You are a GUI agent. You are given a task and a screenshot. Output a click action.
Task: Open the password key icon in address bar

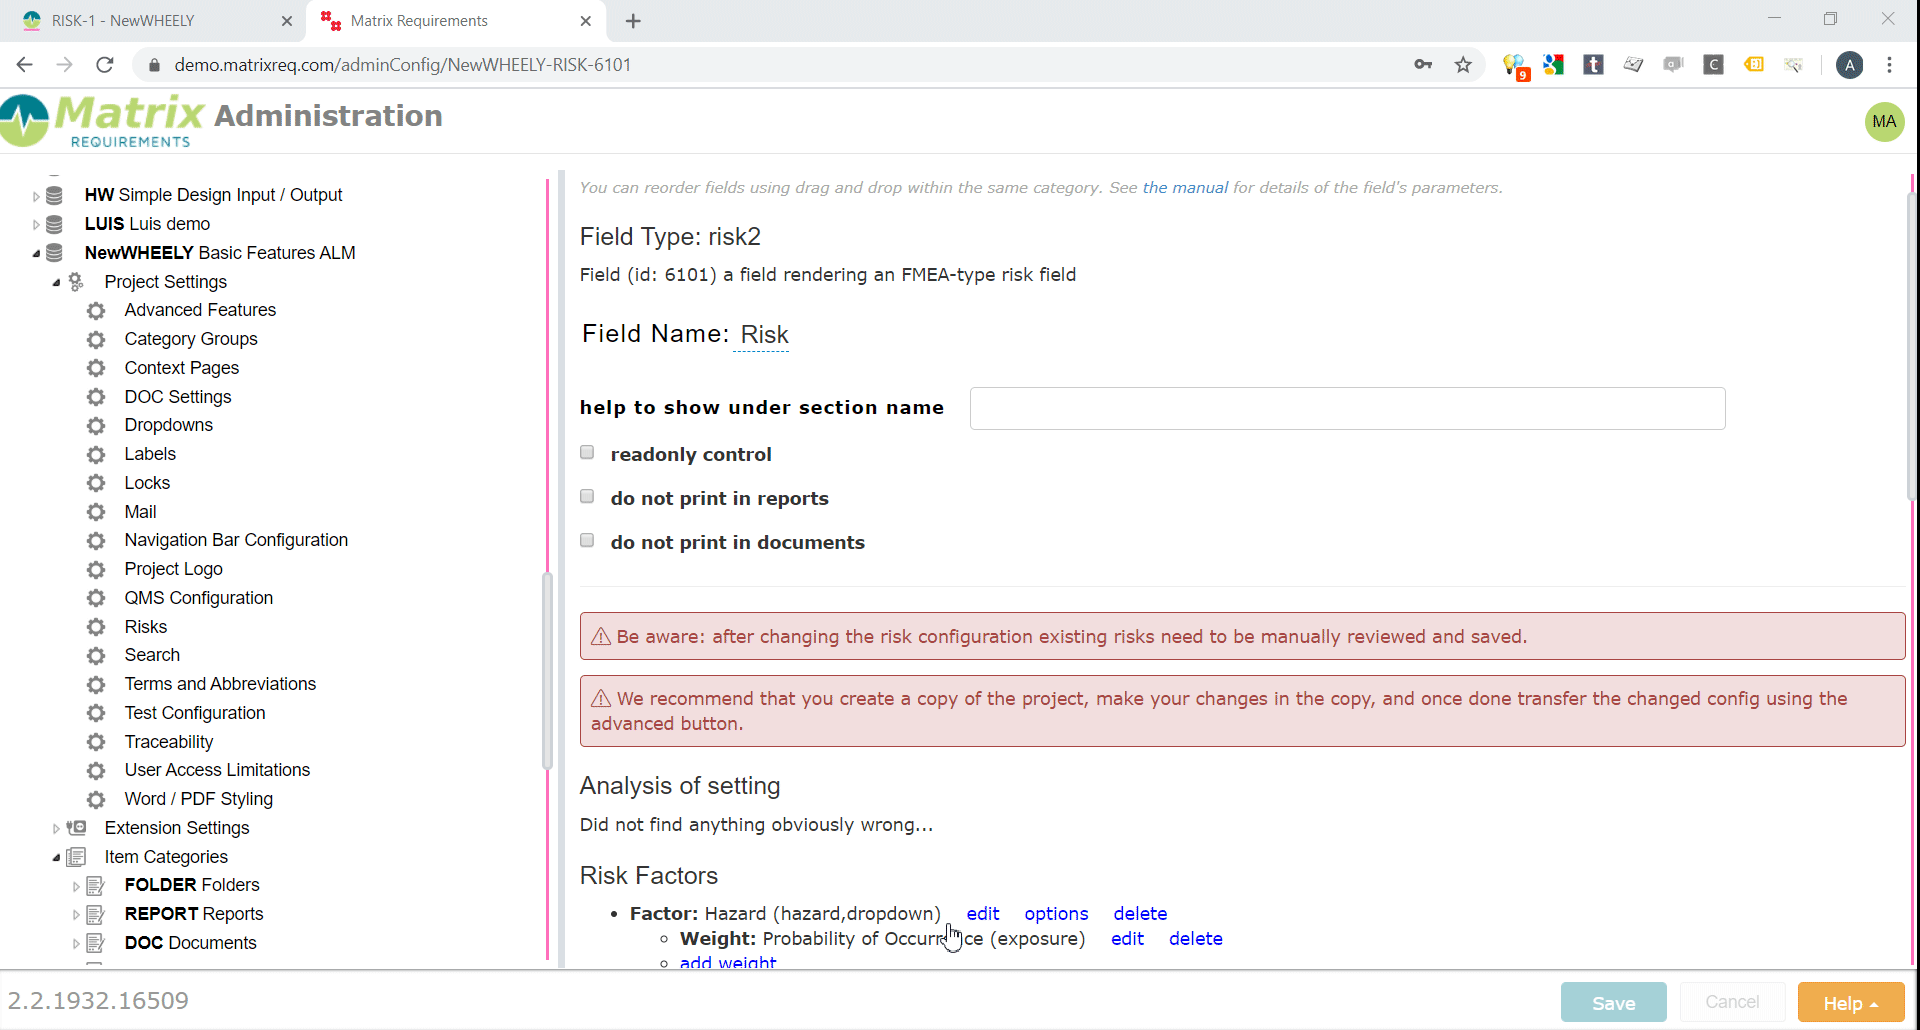pyautogui.click(x=1423, y=65)
